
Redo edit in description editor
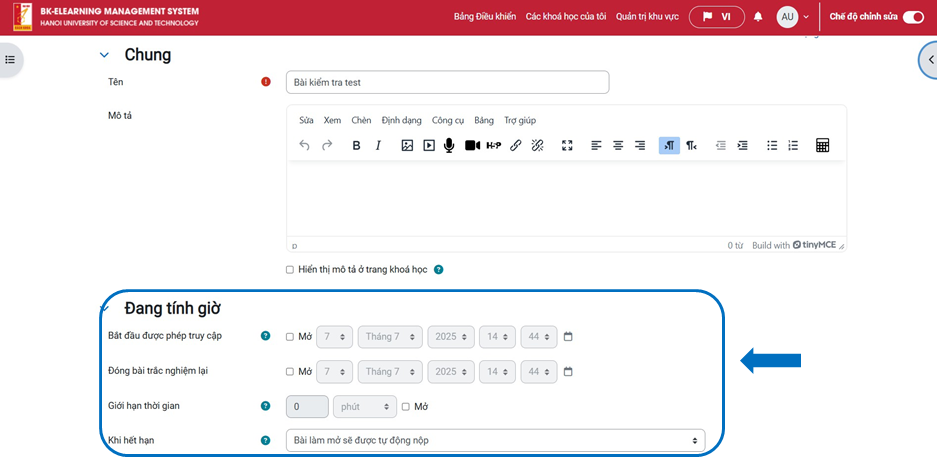(x=327, y=145)
